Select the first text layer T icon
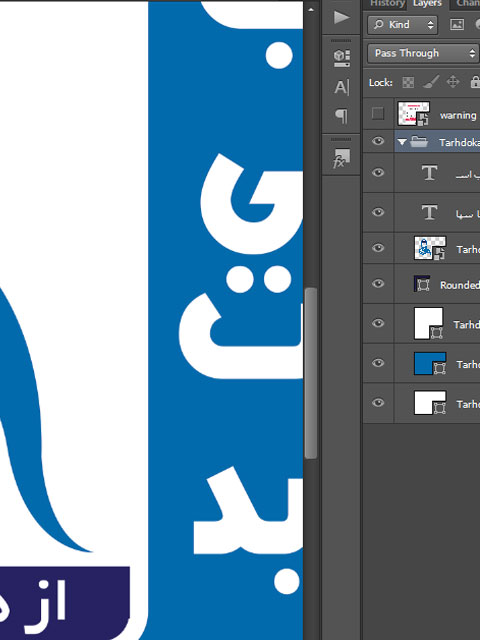 pyautogui.click(x=429, y=173)
